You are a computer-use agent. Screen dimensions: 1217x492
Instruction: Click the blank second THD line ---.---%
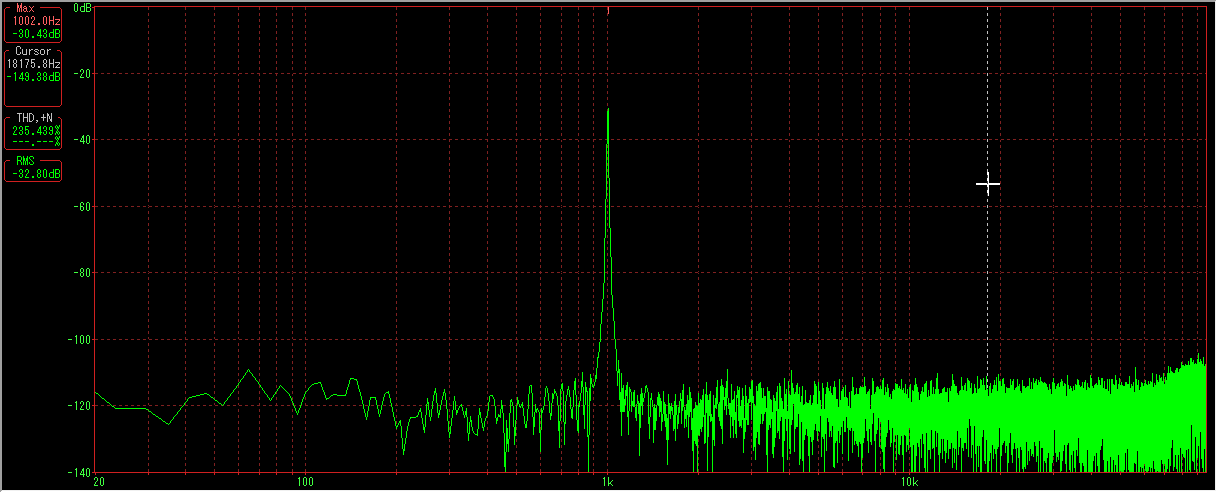(36, 141)
